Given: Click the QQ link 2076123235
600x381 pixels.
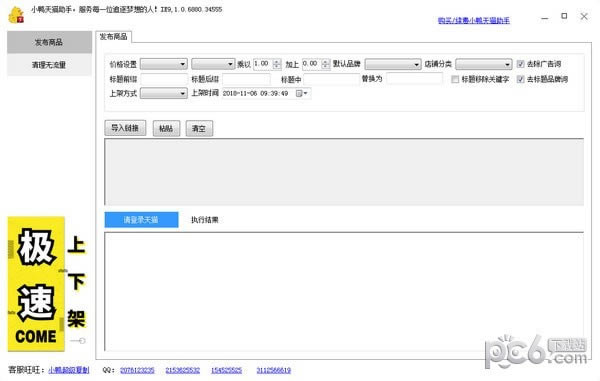Looking at the screenshot, I should click(137, 370).
